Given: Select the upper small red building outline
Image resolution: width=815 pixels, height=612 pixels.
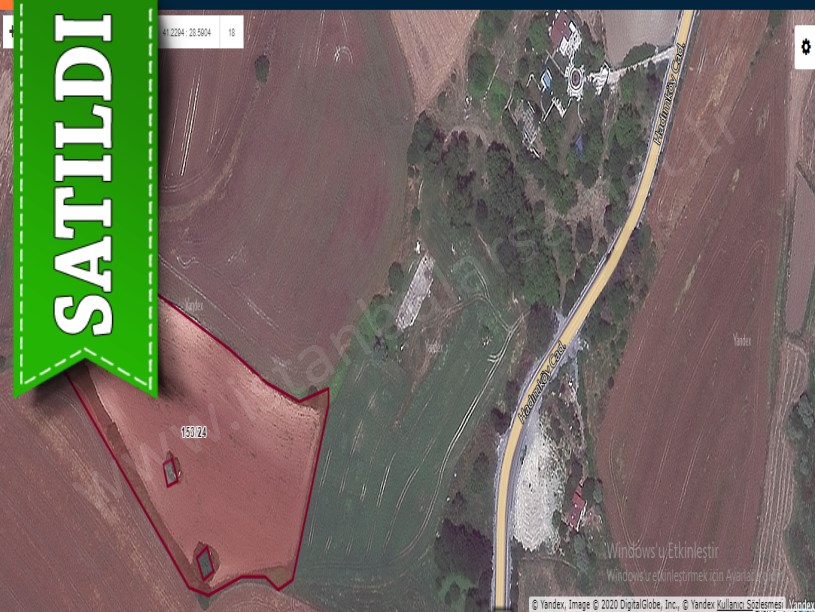Looking at the screenshot, I should coord(172,469).
